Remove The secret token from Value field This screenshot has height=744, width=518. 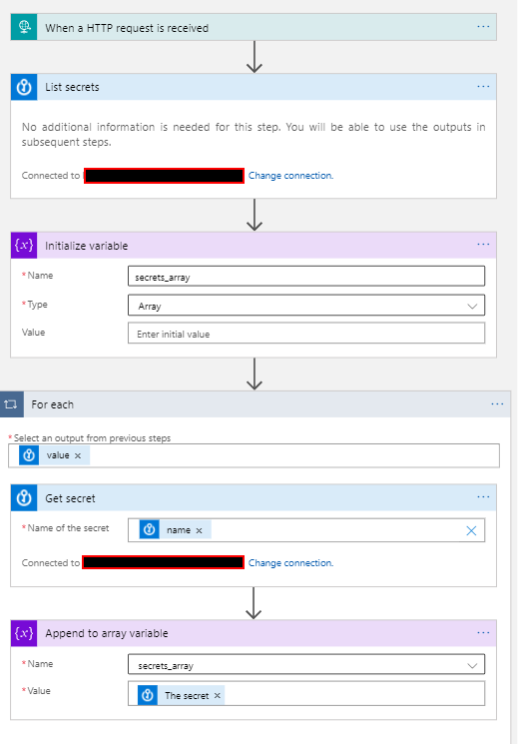click(x=217, y=696)
